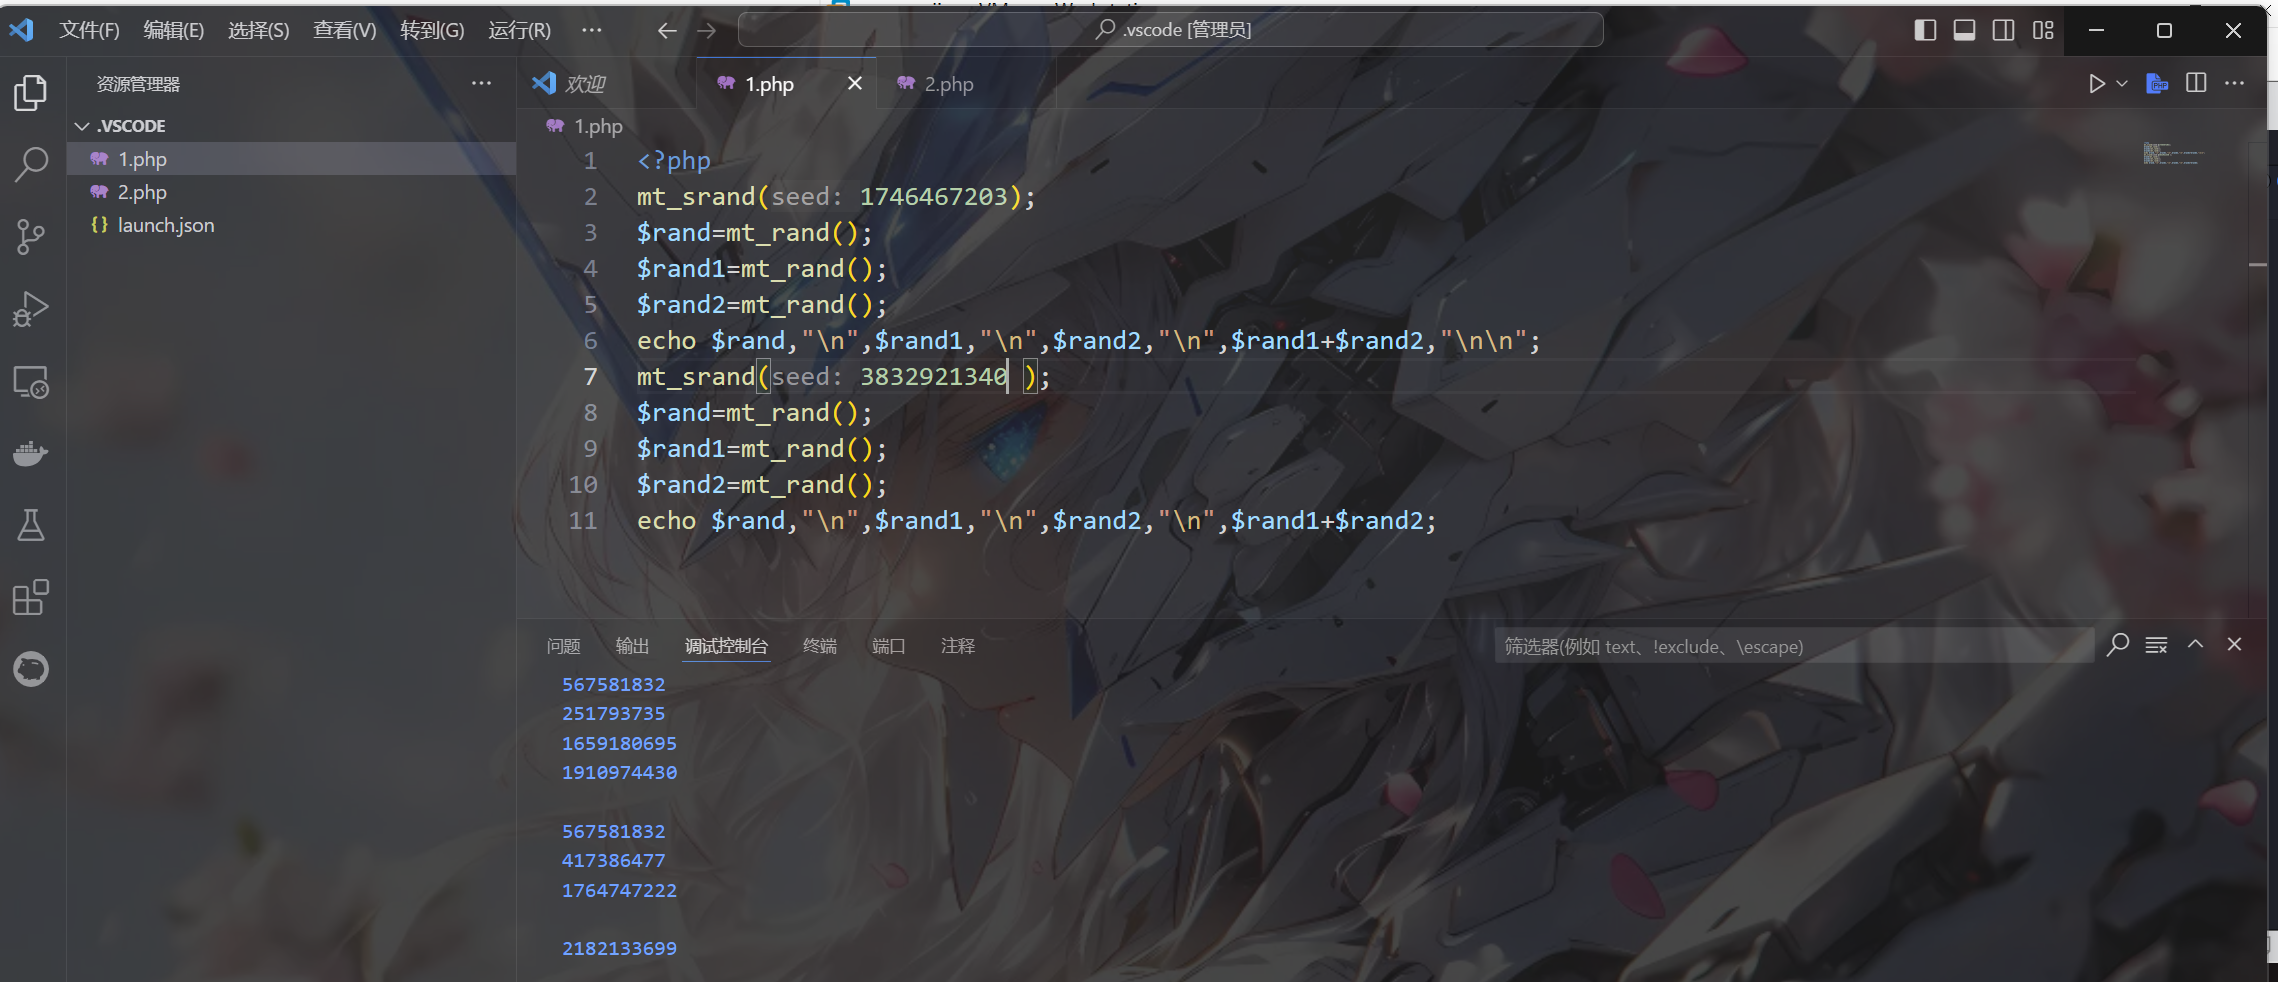Open Explorer panel more actions ellipsis

coord(481,83)
